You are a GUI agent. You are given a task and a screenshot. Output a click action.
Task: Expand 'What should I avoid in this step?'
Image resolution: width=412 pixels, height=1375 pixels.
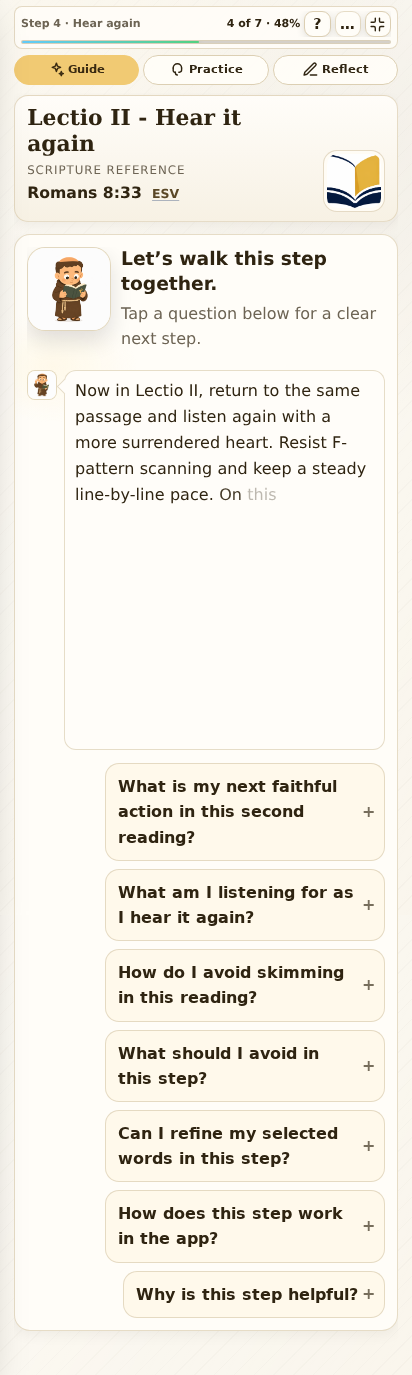(x=245, y=1066)
